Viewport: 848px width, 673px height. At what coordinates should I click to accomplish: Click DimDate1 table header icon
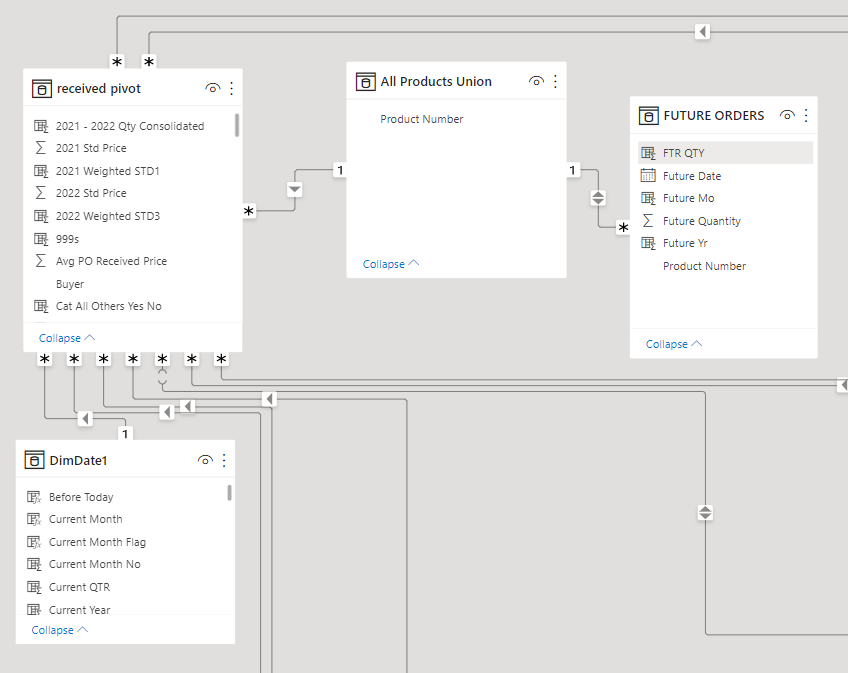tap(34, 460)
